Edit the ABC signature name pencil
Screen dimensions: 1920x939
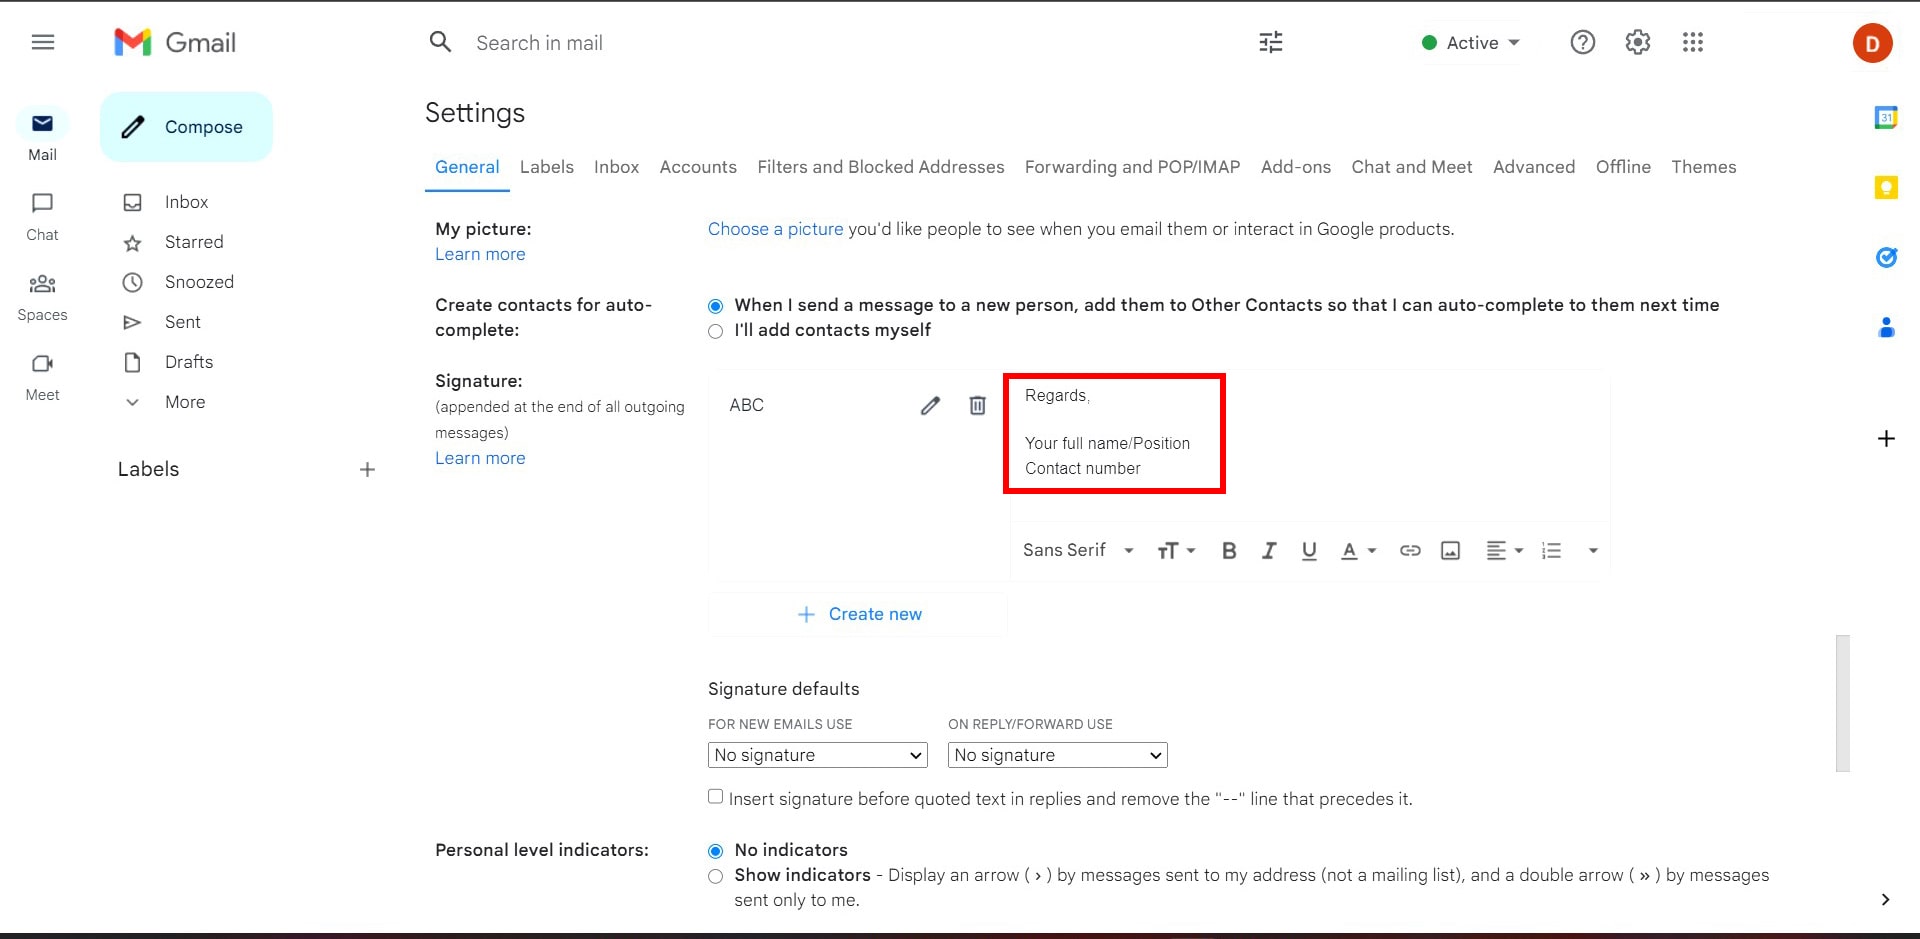tap(930, 405)
